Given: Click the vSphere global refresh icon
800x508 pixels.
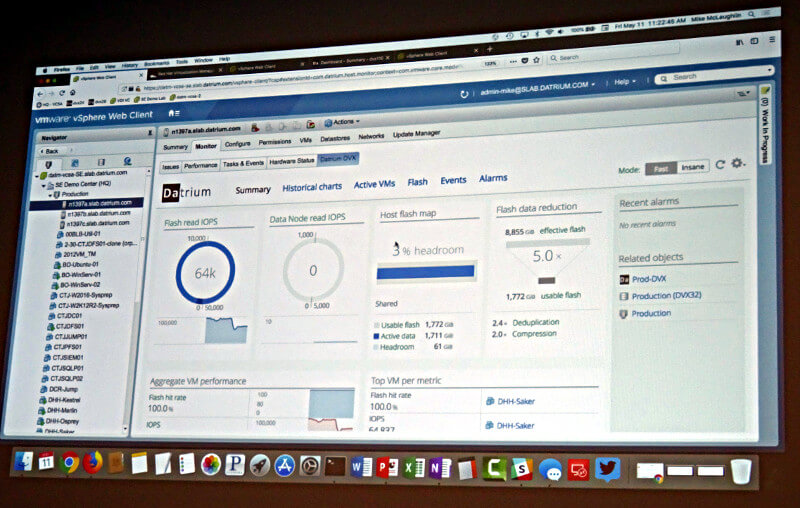Looking at the screenshot, I should coord(464,94).
